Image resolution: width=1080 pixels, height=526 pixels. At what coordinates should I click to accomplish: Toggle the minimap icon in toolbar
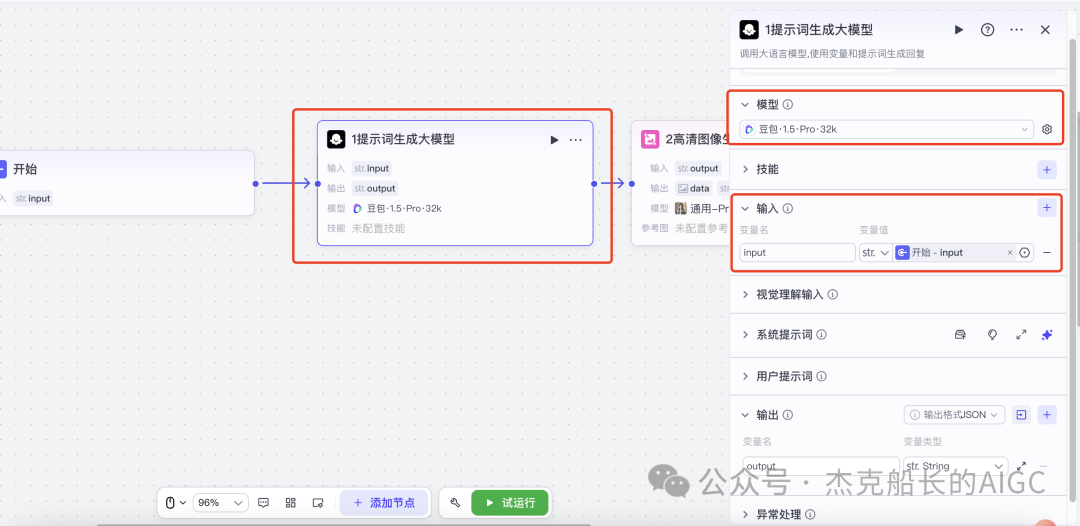[x=318, y=503]
